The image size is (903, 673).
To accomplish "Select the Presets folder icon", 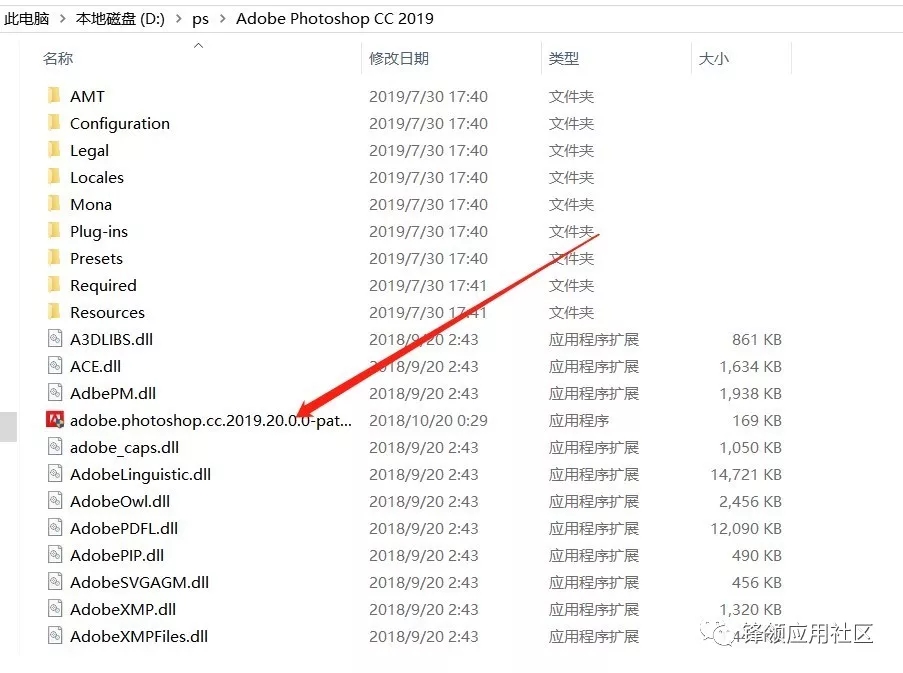I will [x=54, y=258].
